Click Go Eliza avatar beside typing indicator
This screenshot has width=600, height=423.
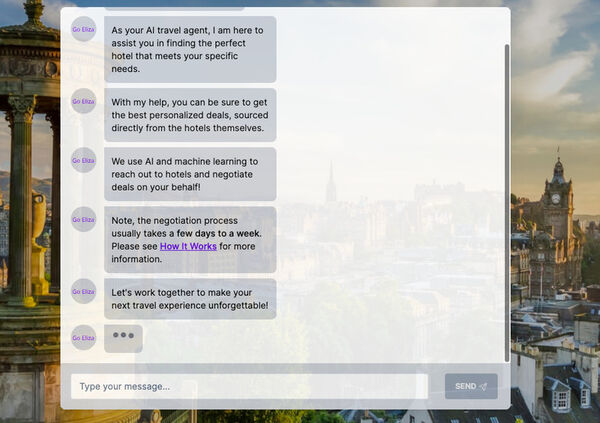point(83,338)
